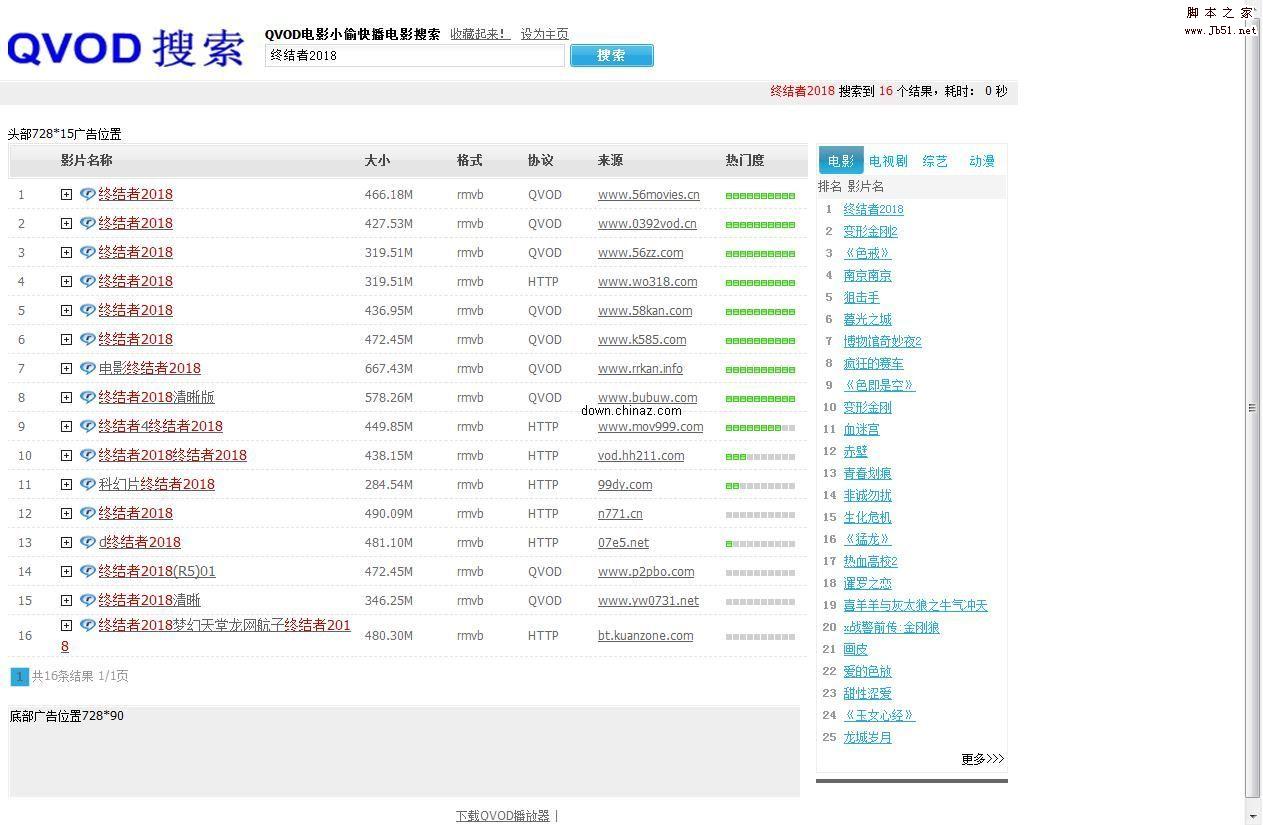Viewport: 1263px width, 825px height.
Task: Expand result row 2 with the plus box
Action: pyautogui.click(x=66, y=224)
